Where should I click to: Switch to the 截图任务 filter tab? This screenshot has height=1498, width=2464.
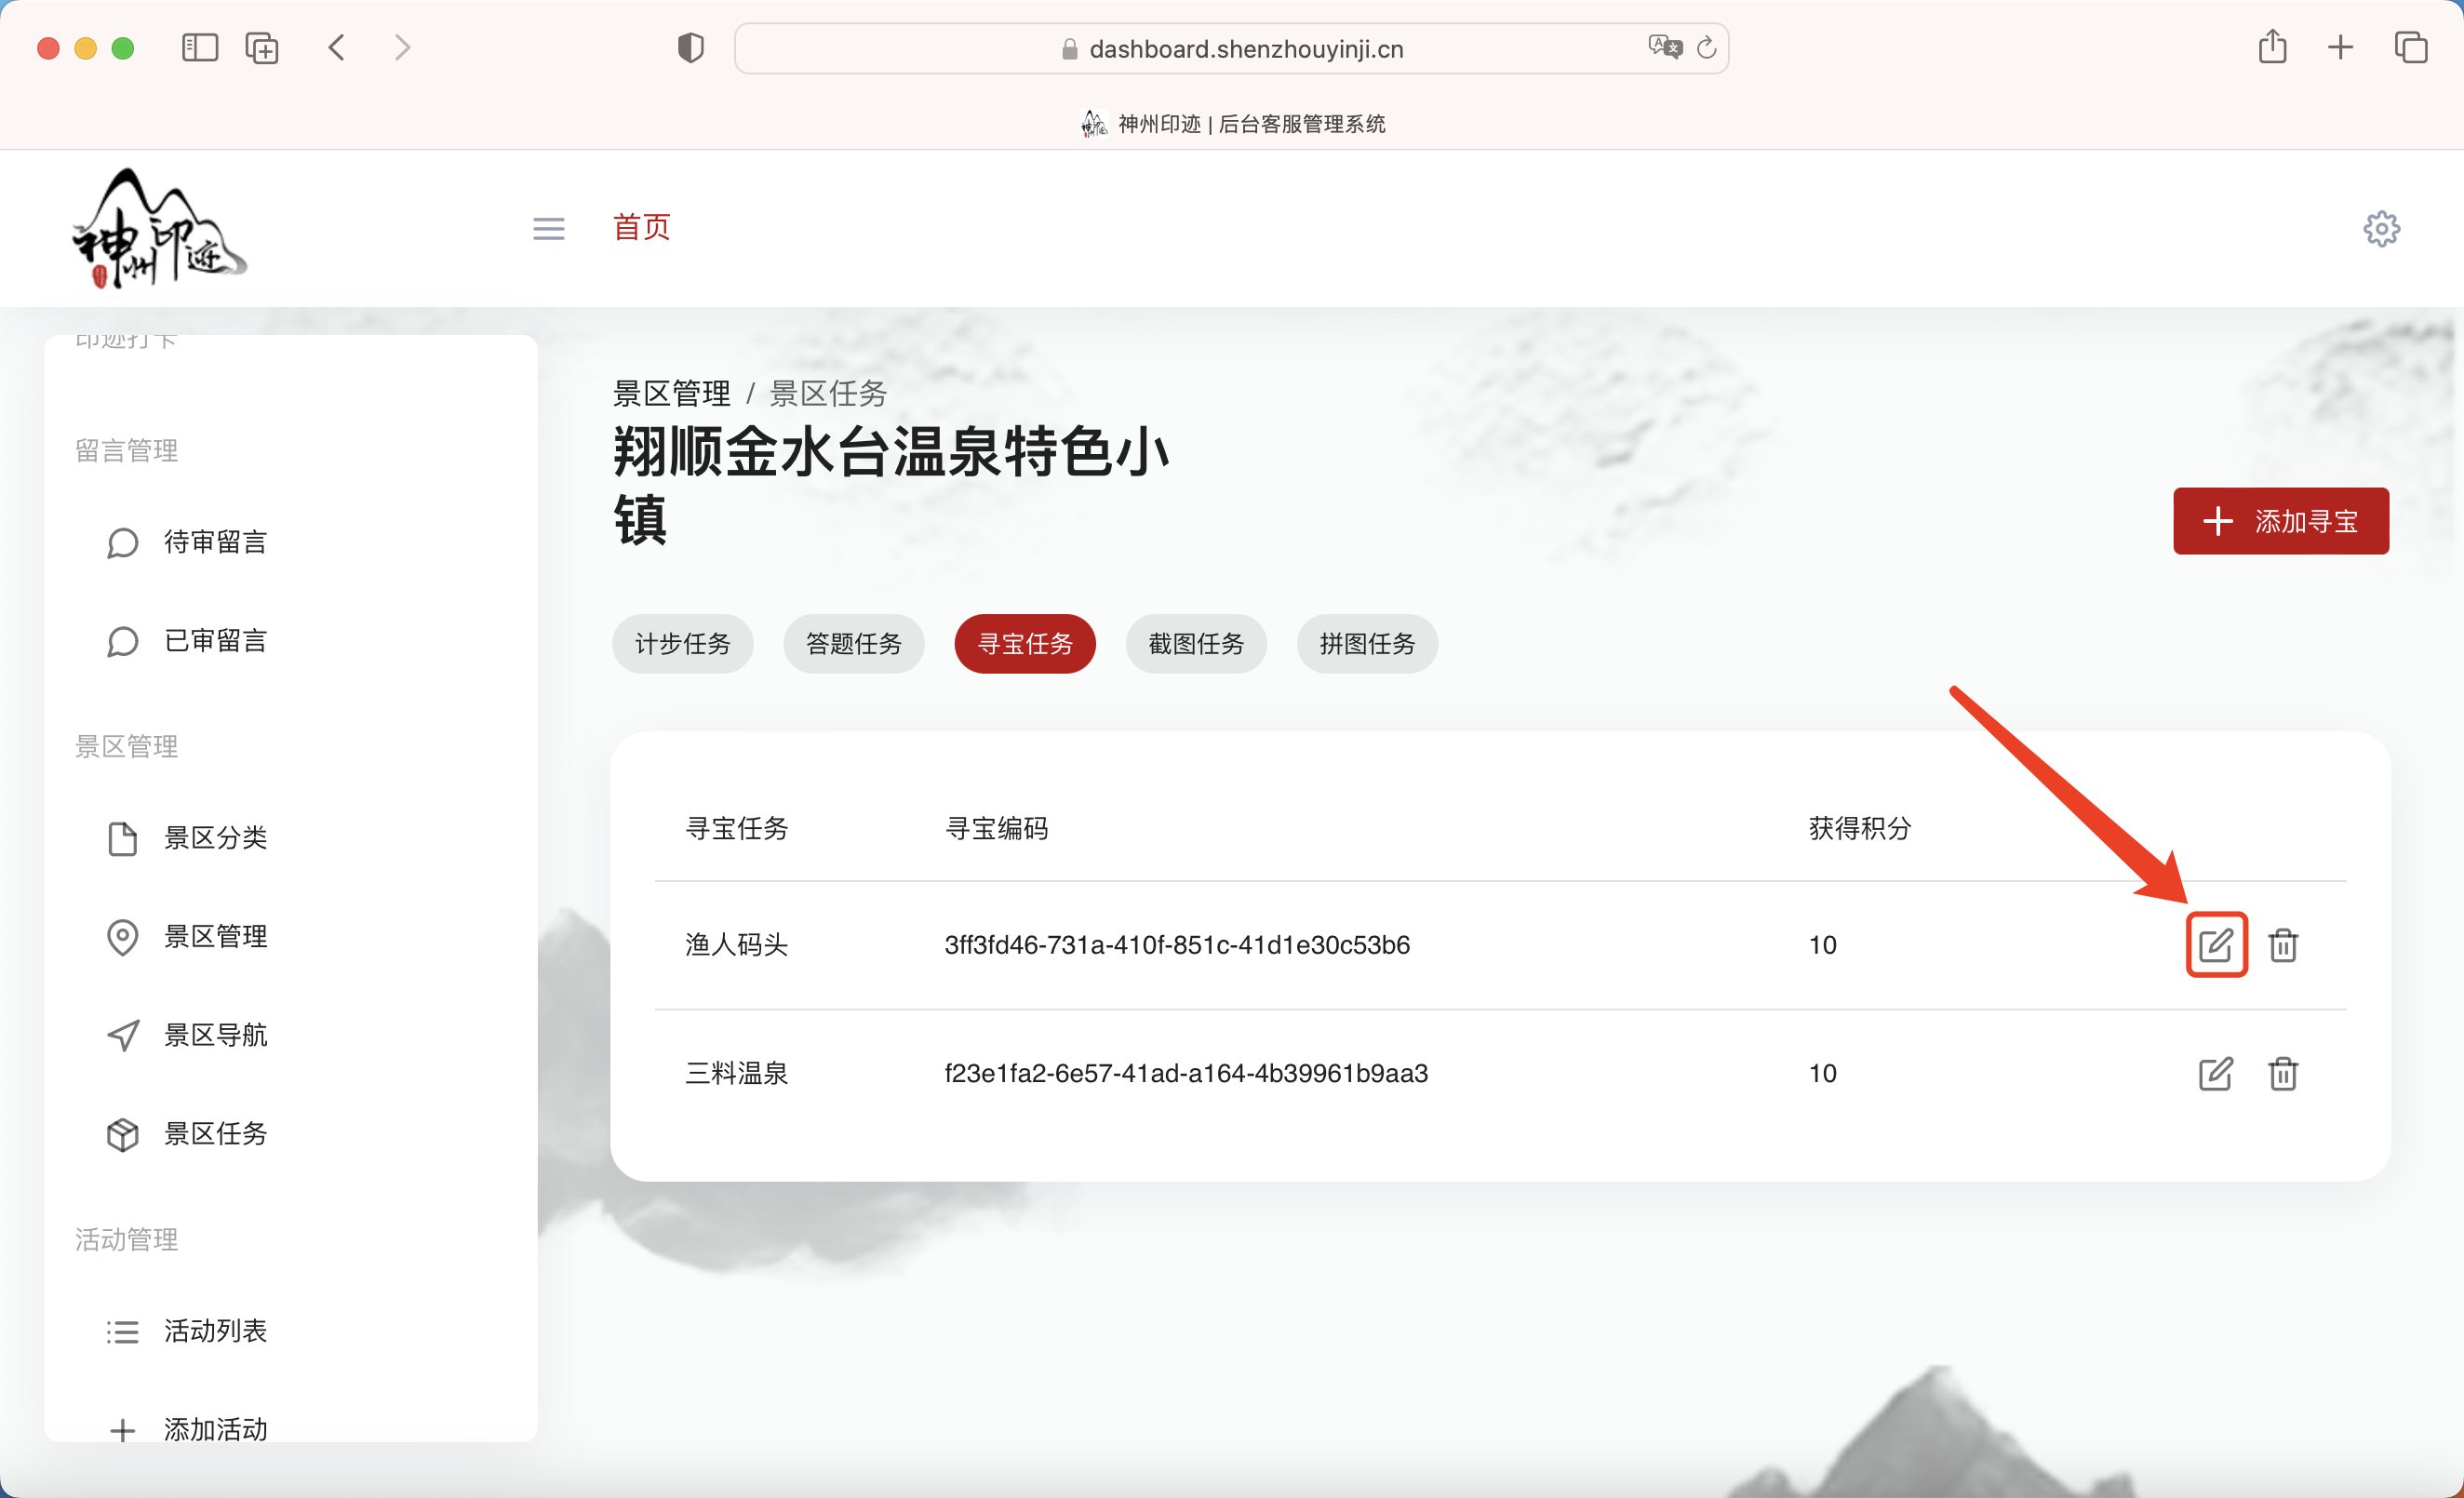[1196, 644]
